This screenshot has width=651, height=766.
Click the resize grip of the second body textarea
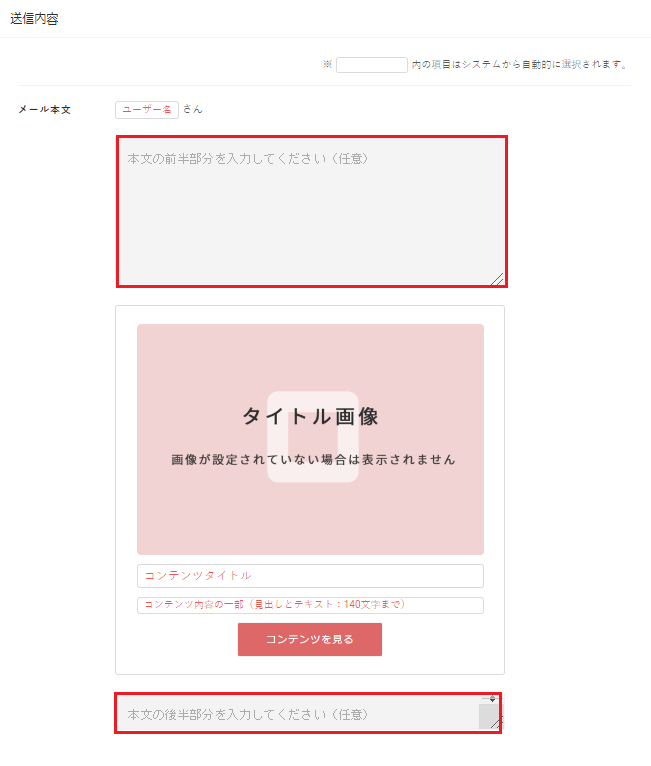(x=496, y=724)
